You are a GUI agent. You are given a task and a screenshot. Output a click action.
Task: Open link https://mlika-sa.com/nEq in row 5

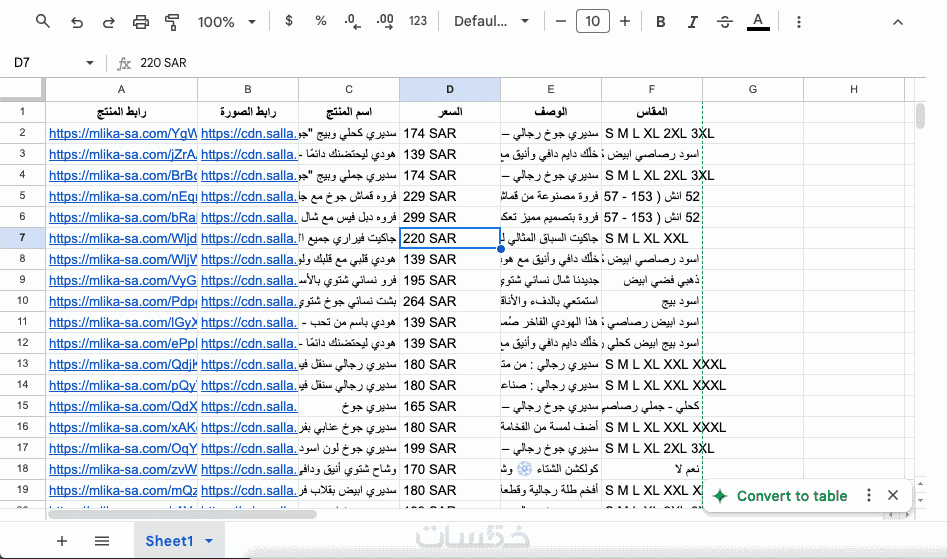coord(123,196)
